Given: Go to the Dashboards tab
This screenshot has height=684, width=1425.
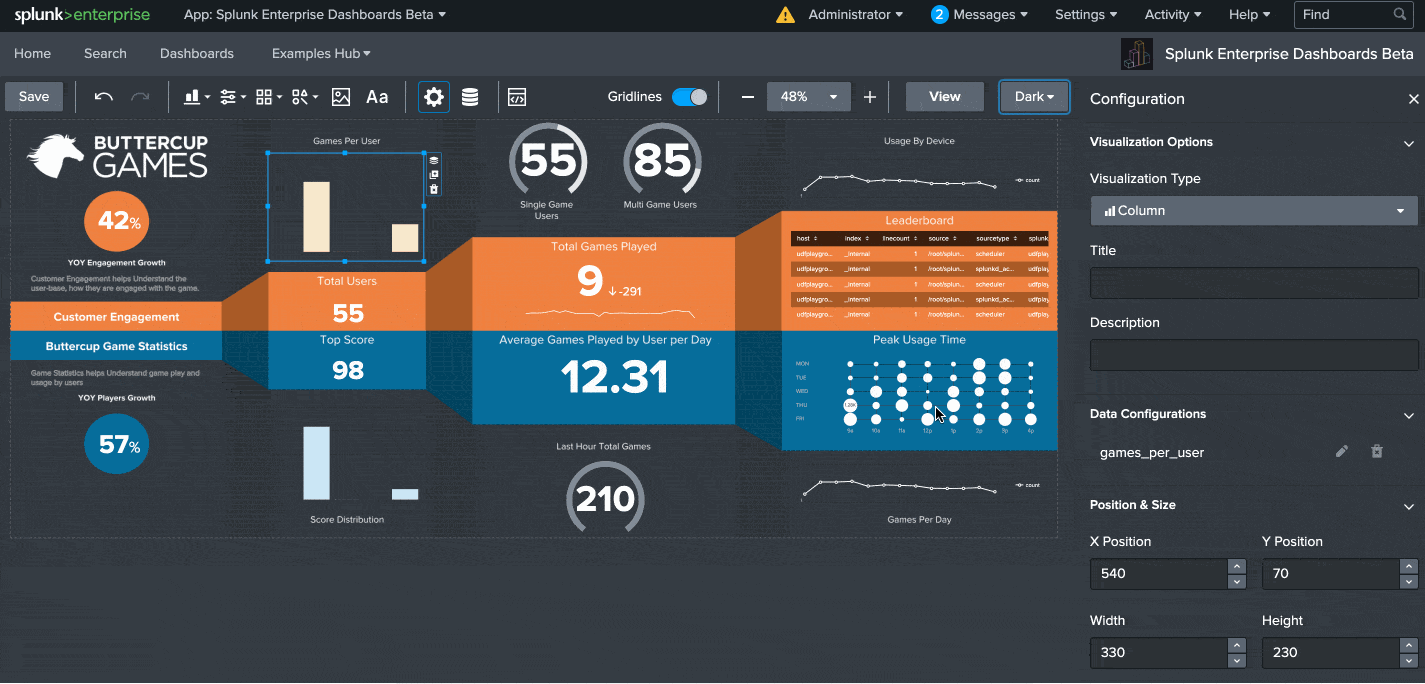Looking at the screenshot, I should pyautogui.click(x=197, y=54).
